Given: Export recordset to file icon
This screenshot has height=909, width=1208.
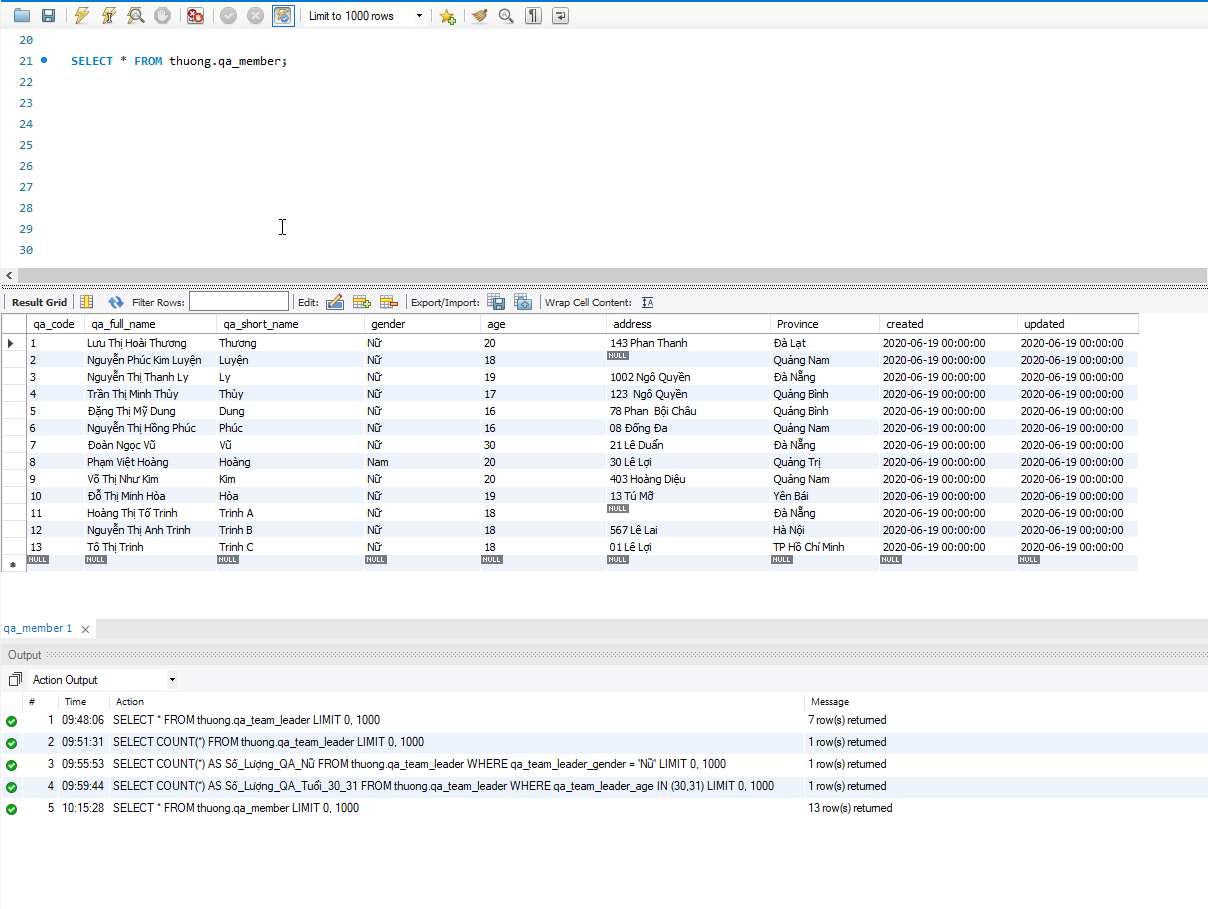Looking at the screenshot, I should [x=496, y=302].
